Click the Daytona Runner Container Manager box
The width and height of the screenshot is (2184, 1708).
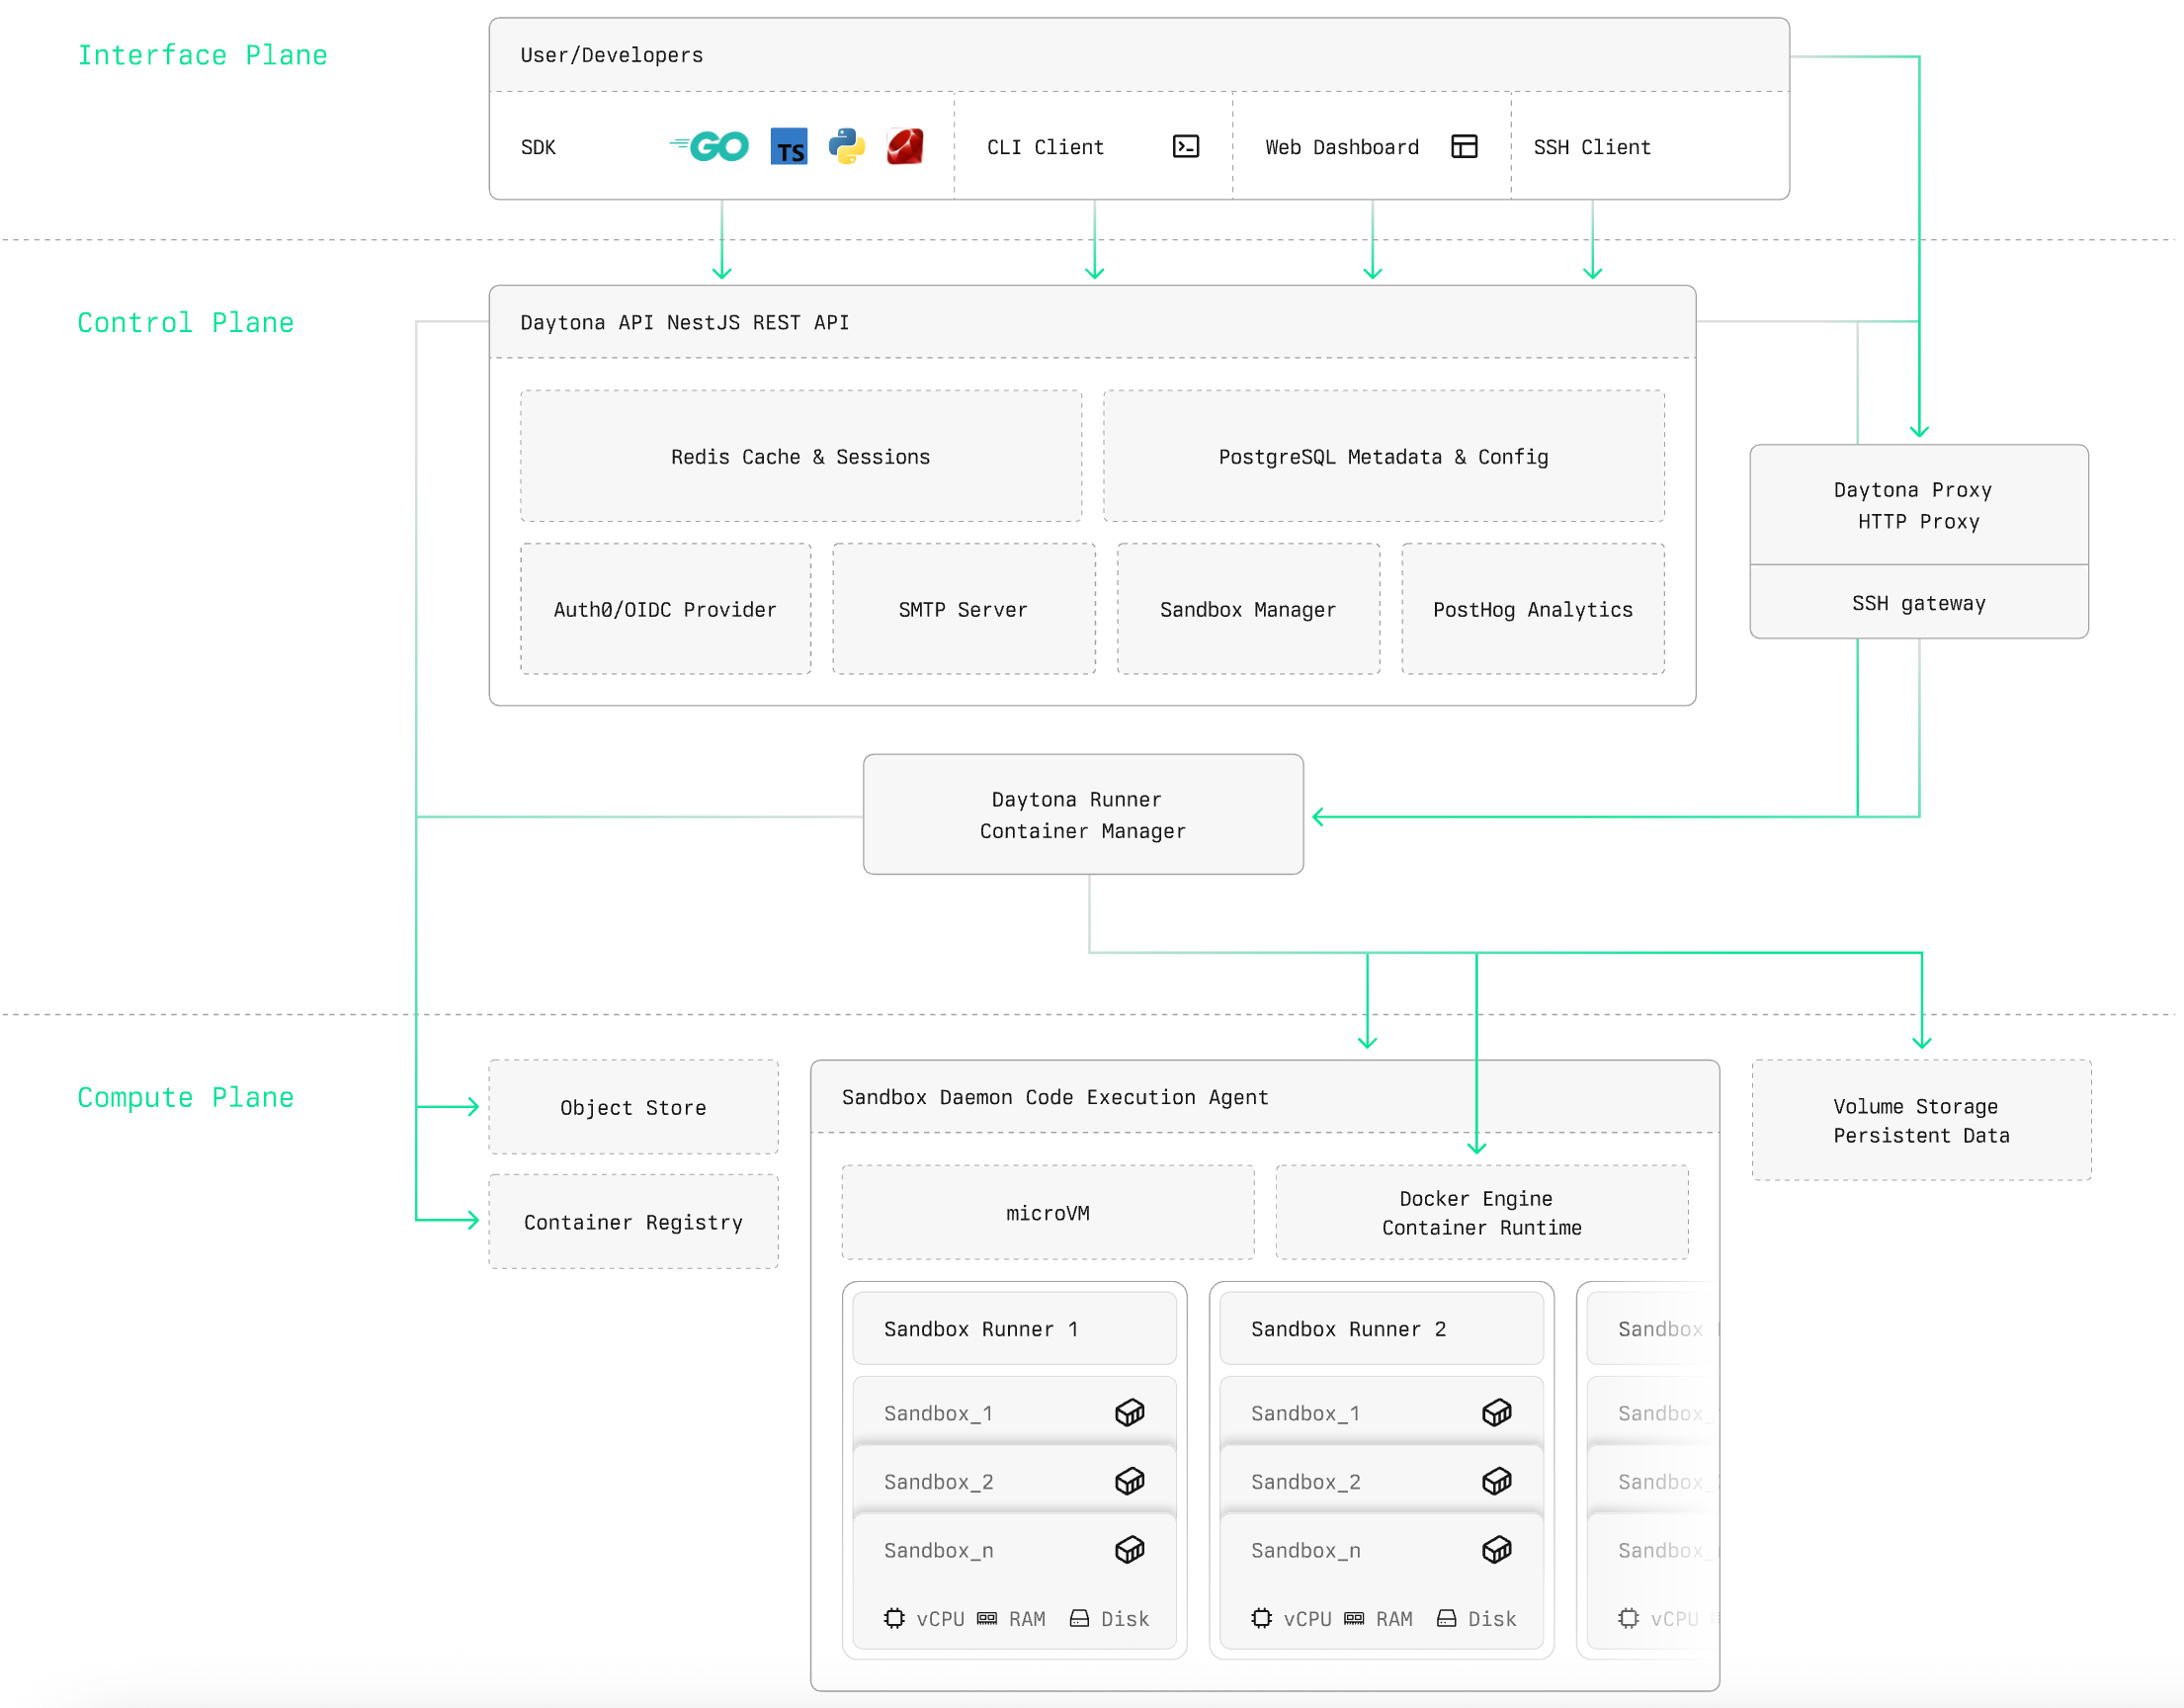1082,814
